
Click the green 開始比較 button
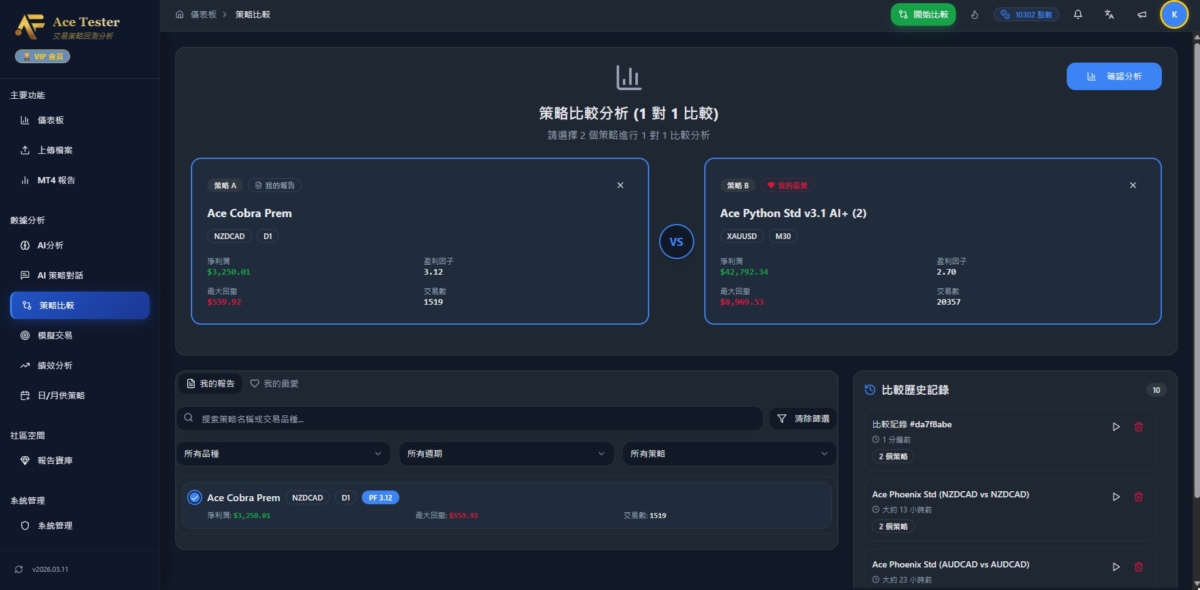[x=923, y=14]
